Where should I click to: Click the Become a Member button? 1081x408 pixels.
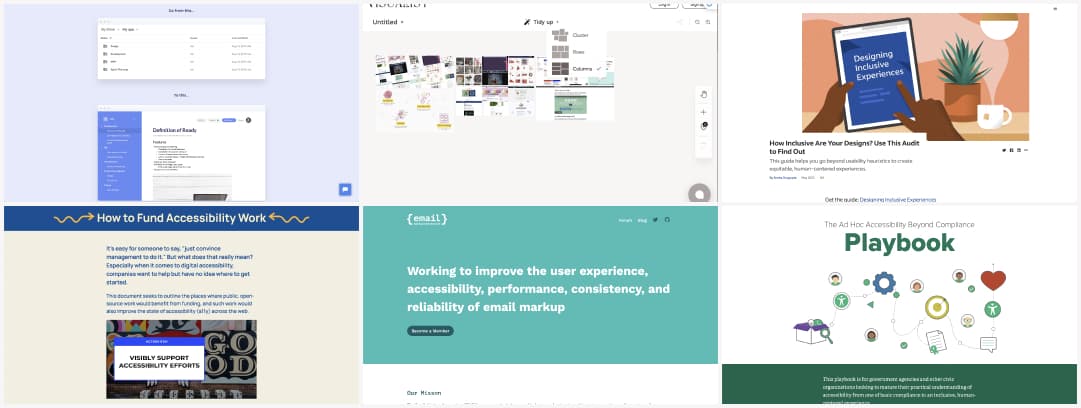(x=430, y=331)
